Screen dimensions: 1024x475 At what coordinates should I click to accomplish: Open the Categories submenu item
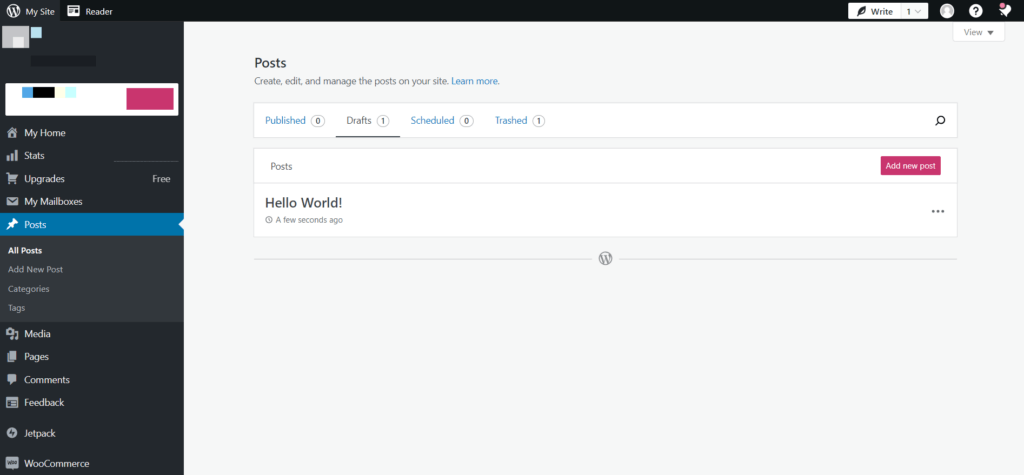point(29,289)
